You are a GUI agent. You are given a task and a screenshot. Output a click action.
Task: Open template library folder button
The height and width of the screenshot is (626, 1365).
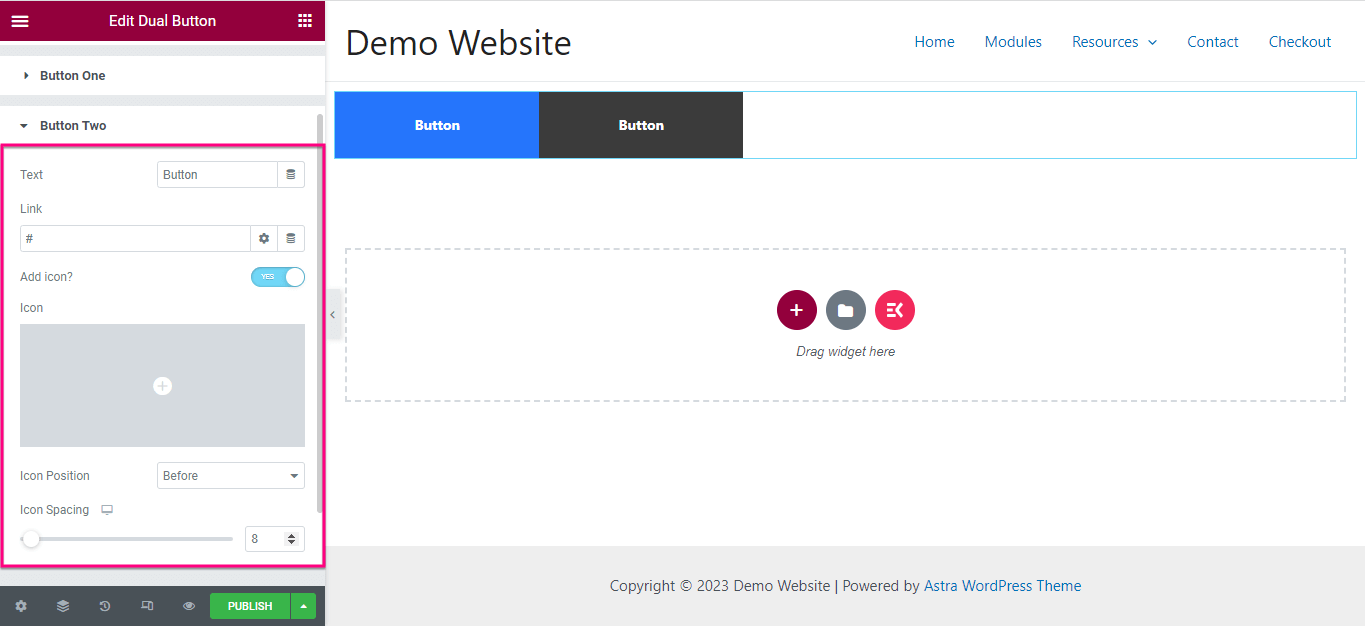846,310
